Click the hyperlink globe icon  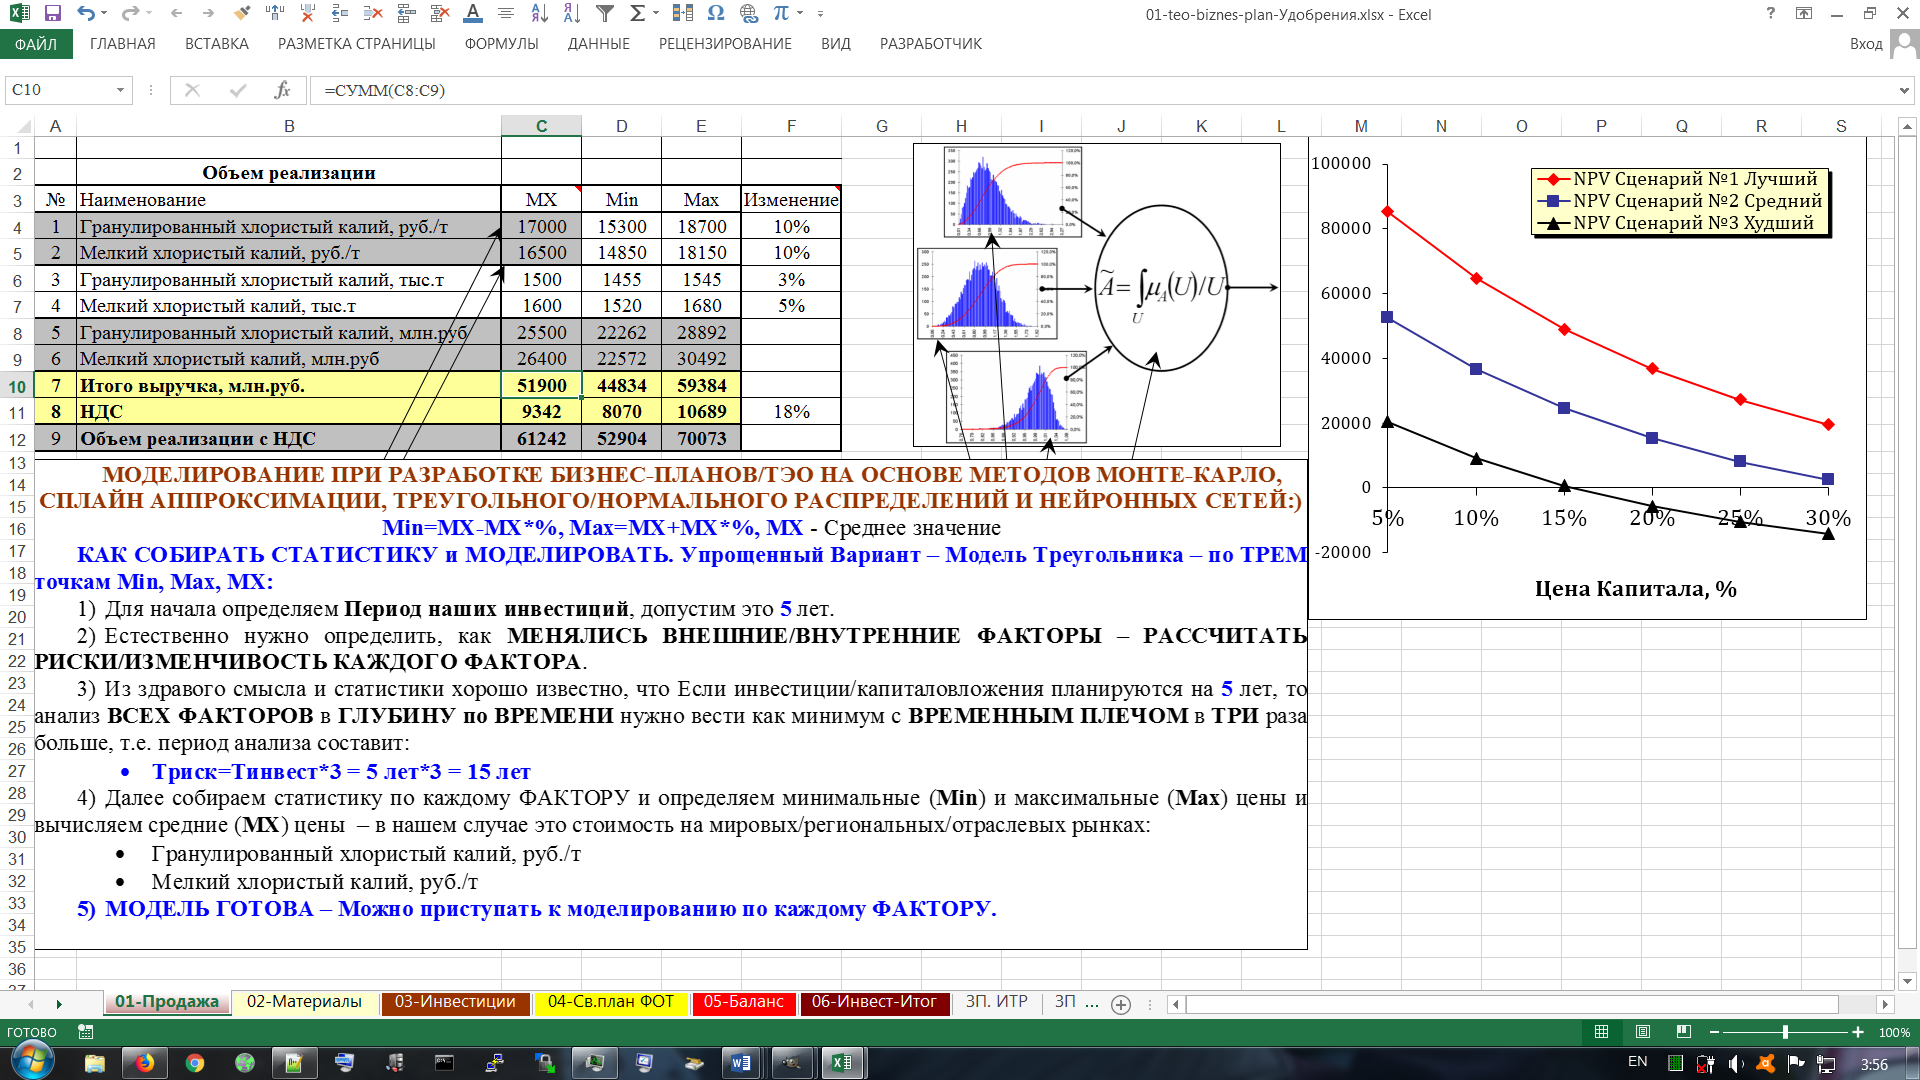pyautogui.click(x=749, y=14)
